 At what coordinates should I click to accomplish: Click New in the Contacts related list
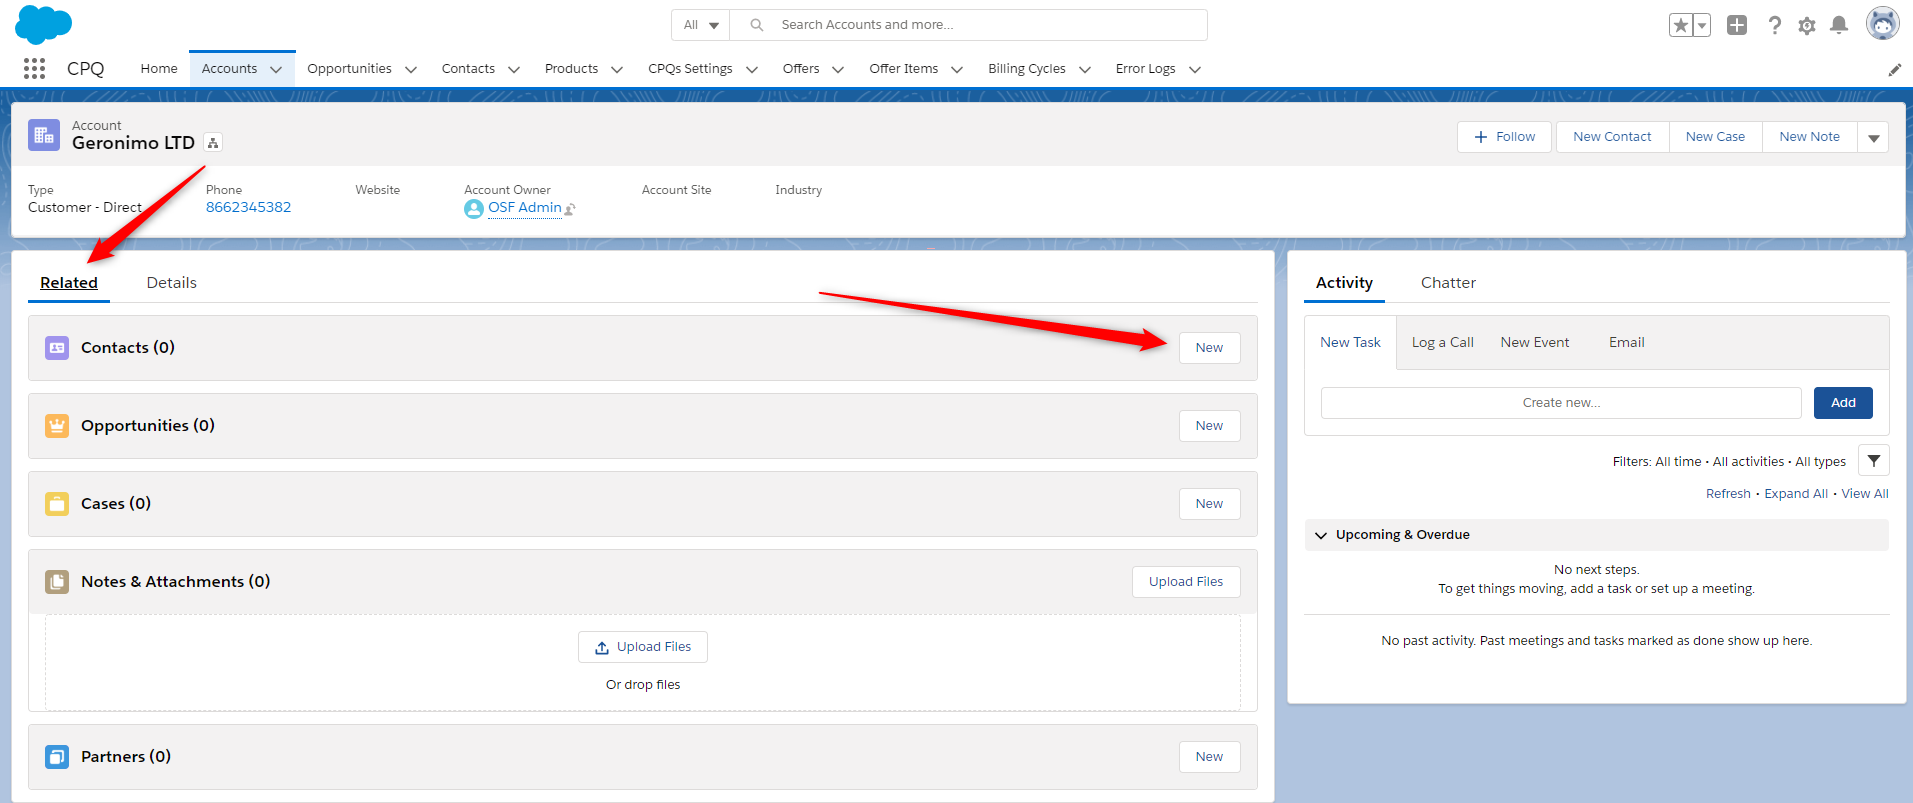pyautogui.click(x=1209, y=348)
